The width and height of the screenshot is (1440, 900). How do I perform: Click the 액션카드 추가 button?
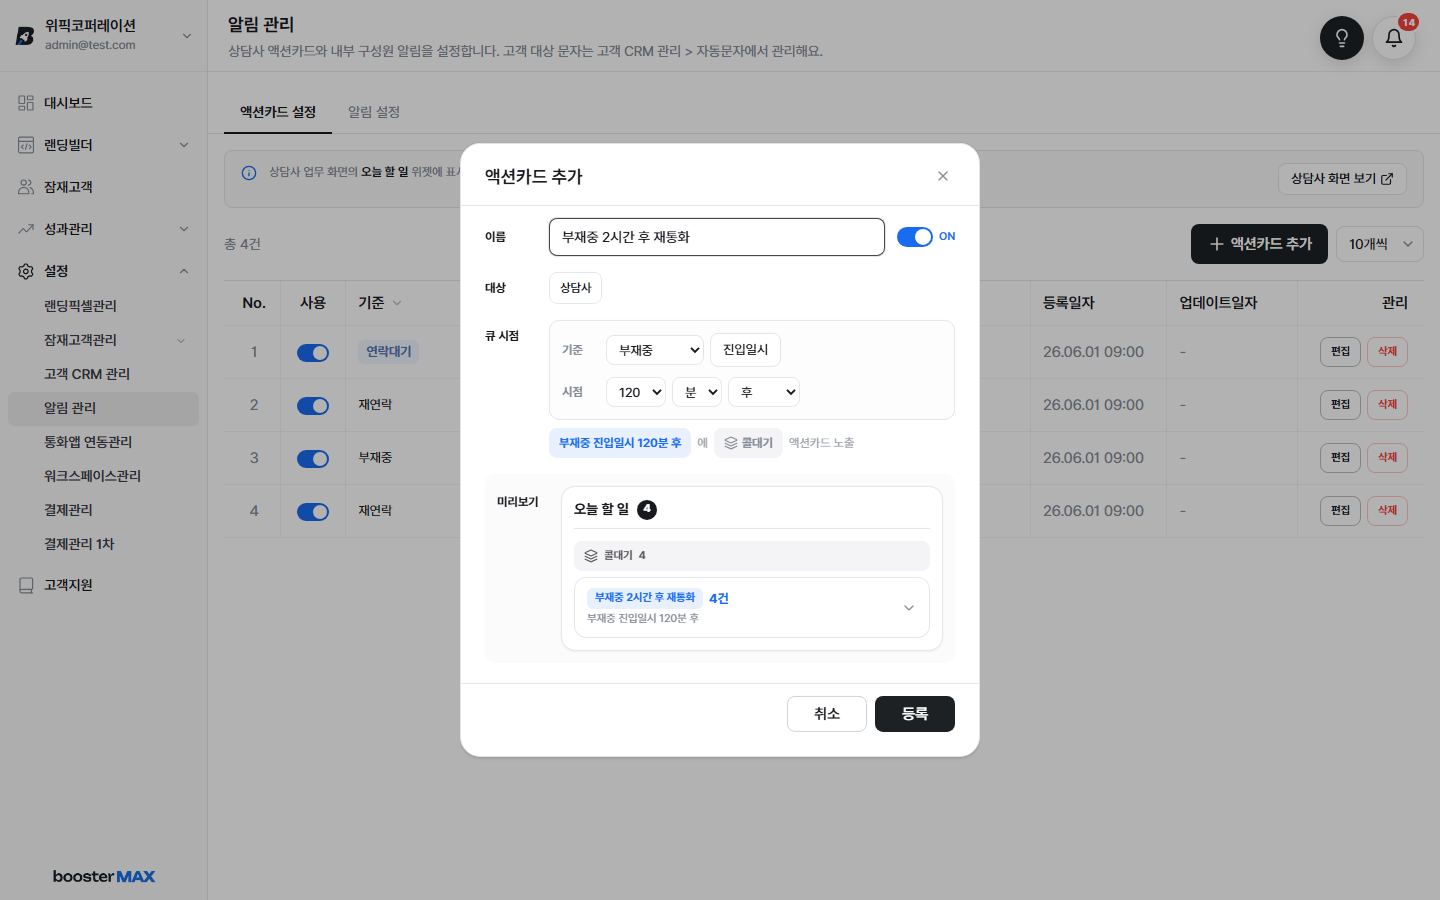click(1259, 244)
